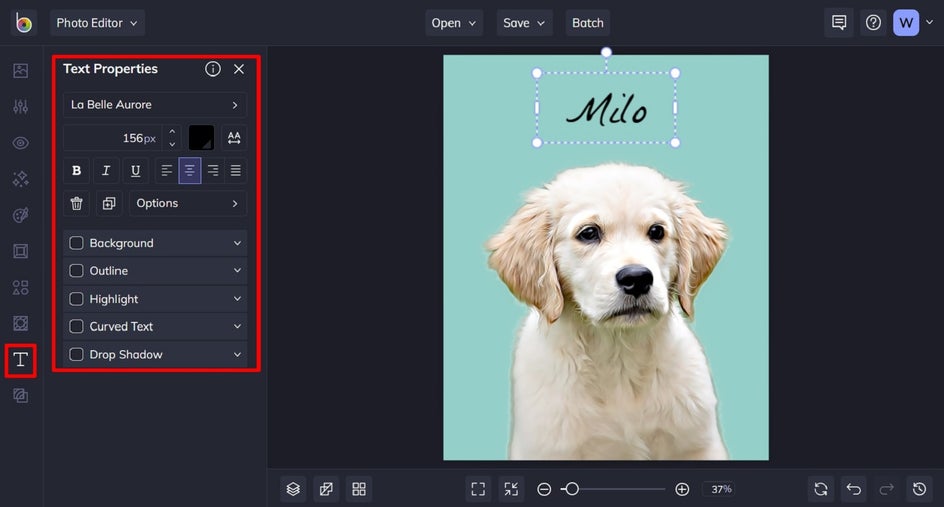The height and width of the screenshot is (507, 944).
Task: Open the Layers panel icon
Action: (x=293, y=489)
